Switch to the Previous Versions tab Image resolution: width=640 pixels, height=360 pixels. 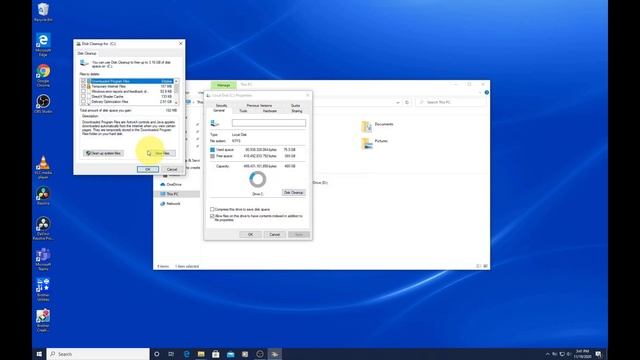[x=259, y=105]
